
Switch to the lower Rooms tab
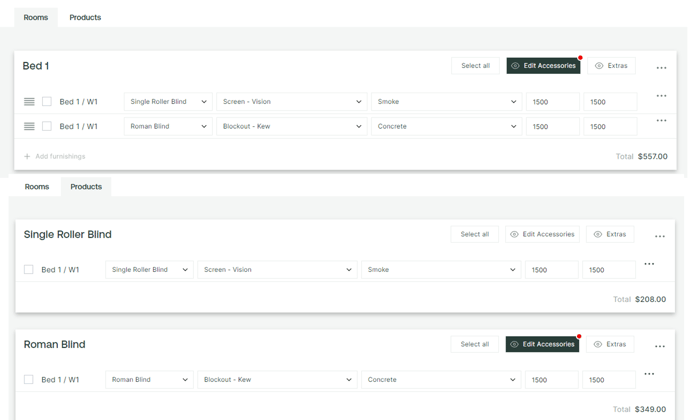(37, 187)
